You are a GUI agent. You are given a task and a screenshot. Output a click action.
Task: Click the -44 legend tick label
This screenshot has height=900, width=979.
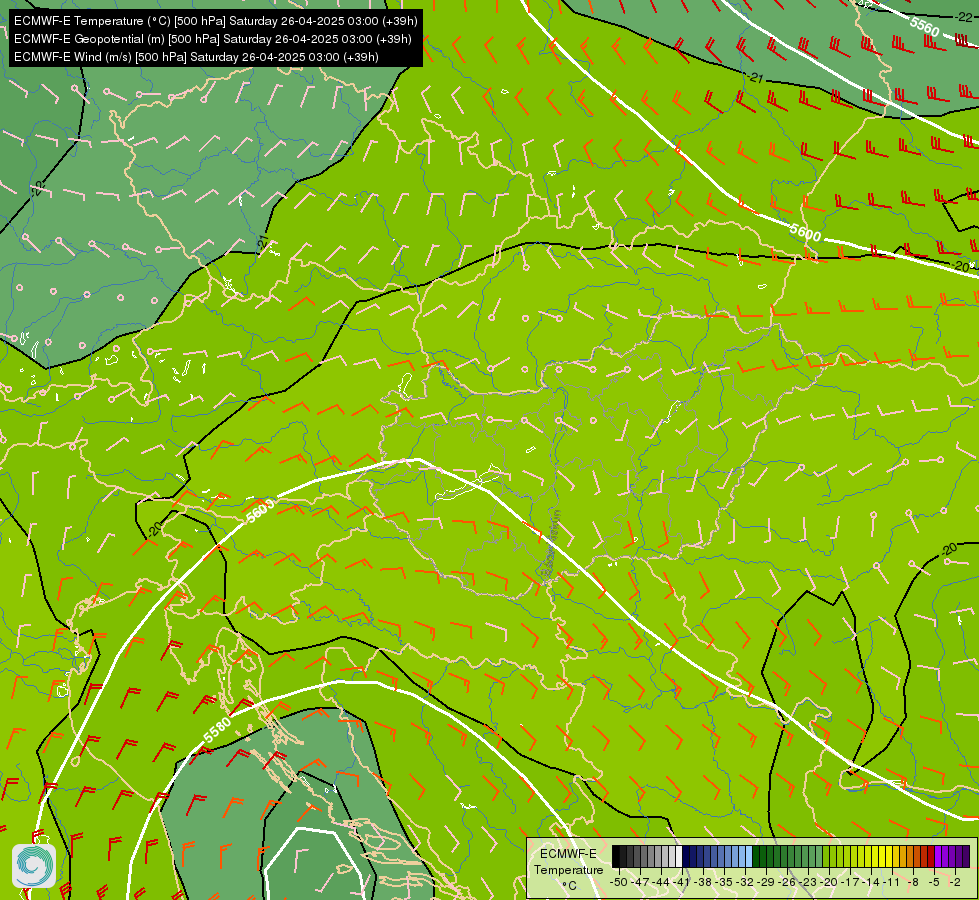661,882
